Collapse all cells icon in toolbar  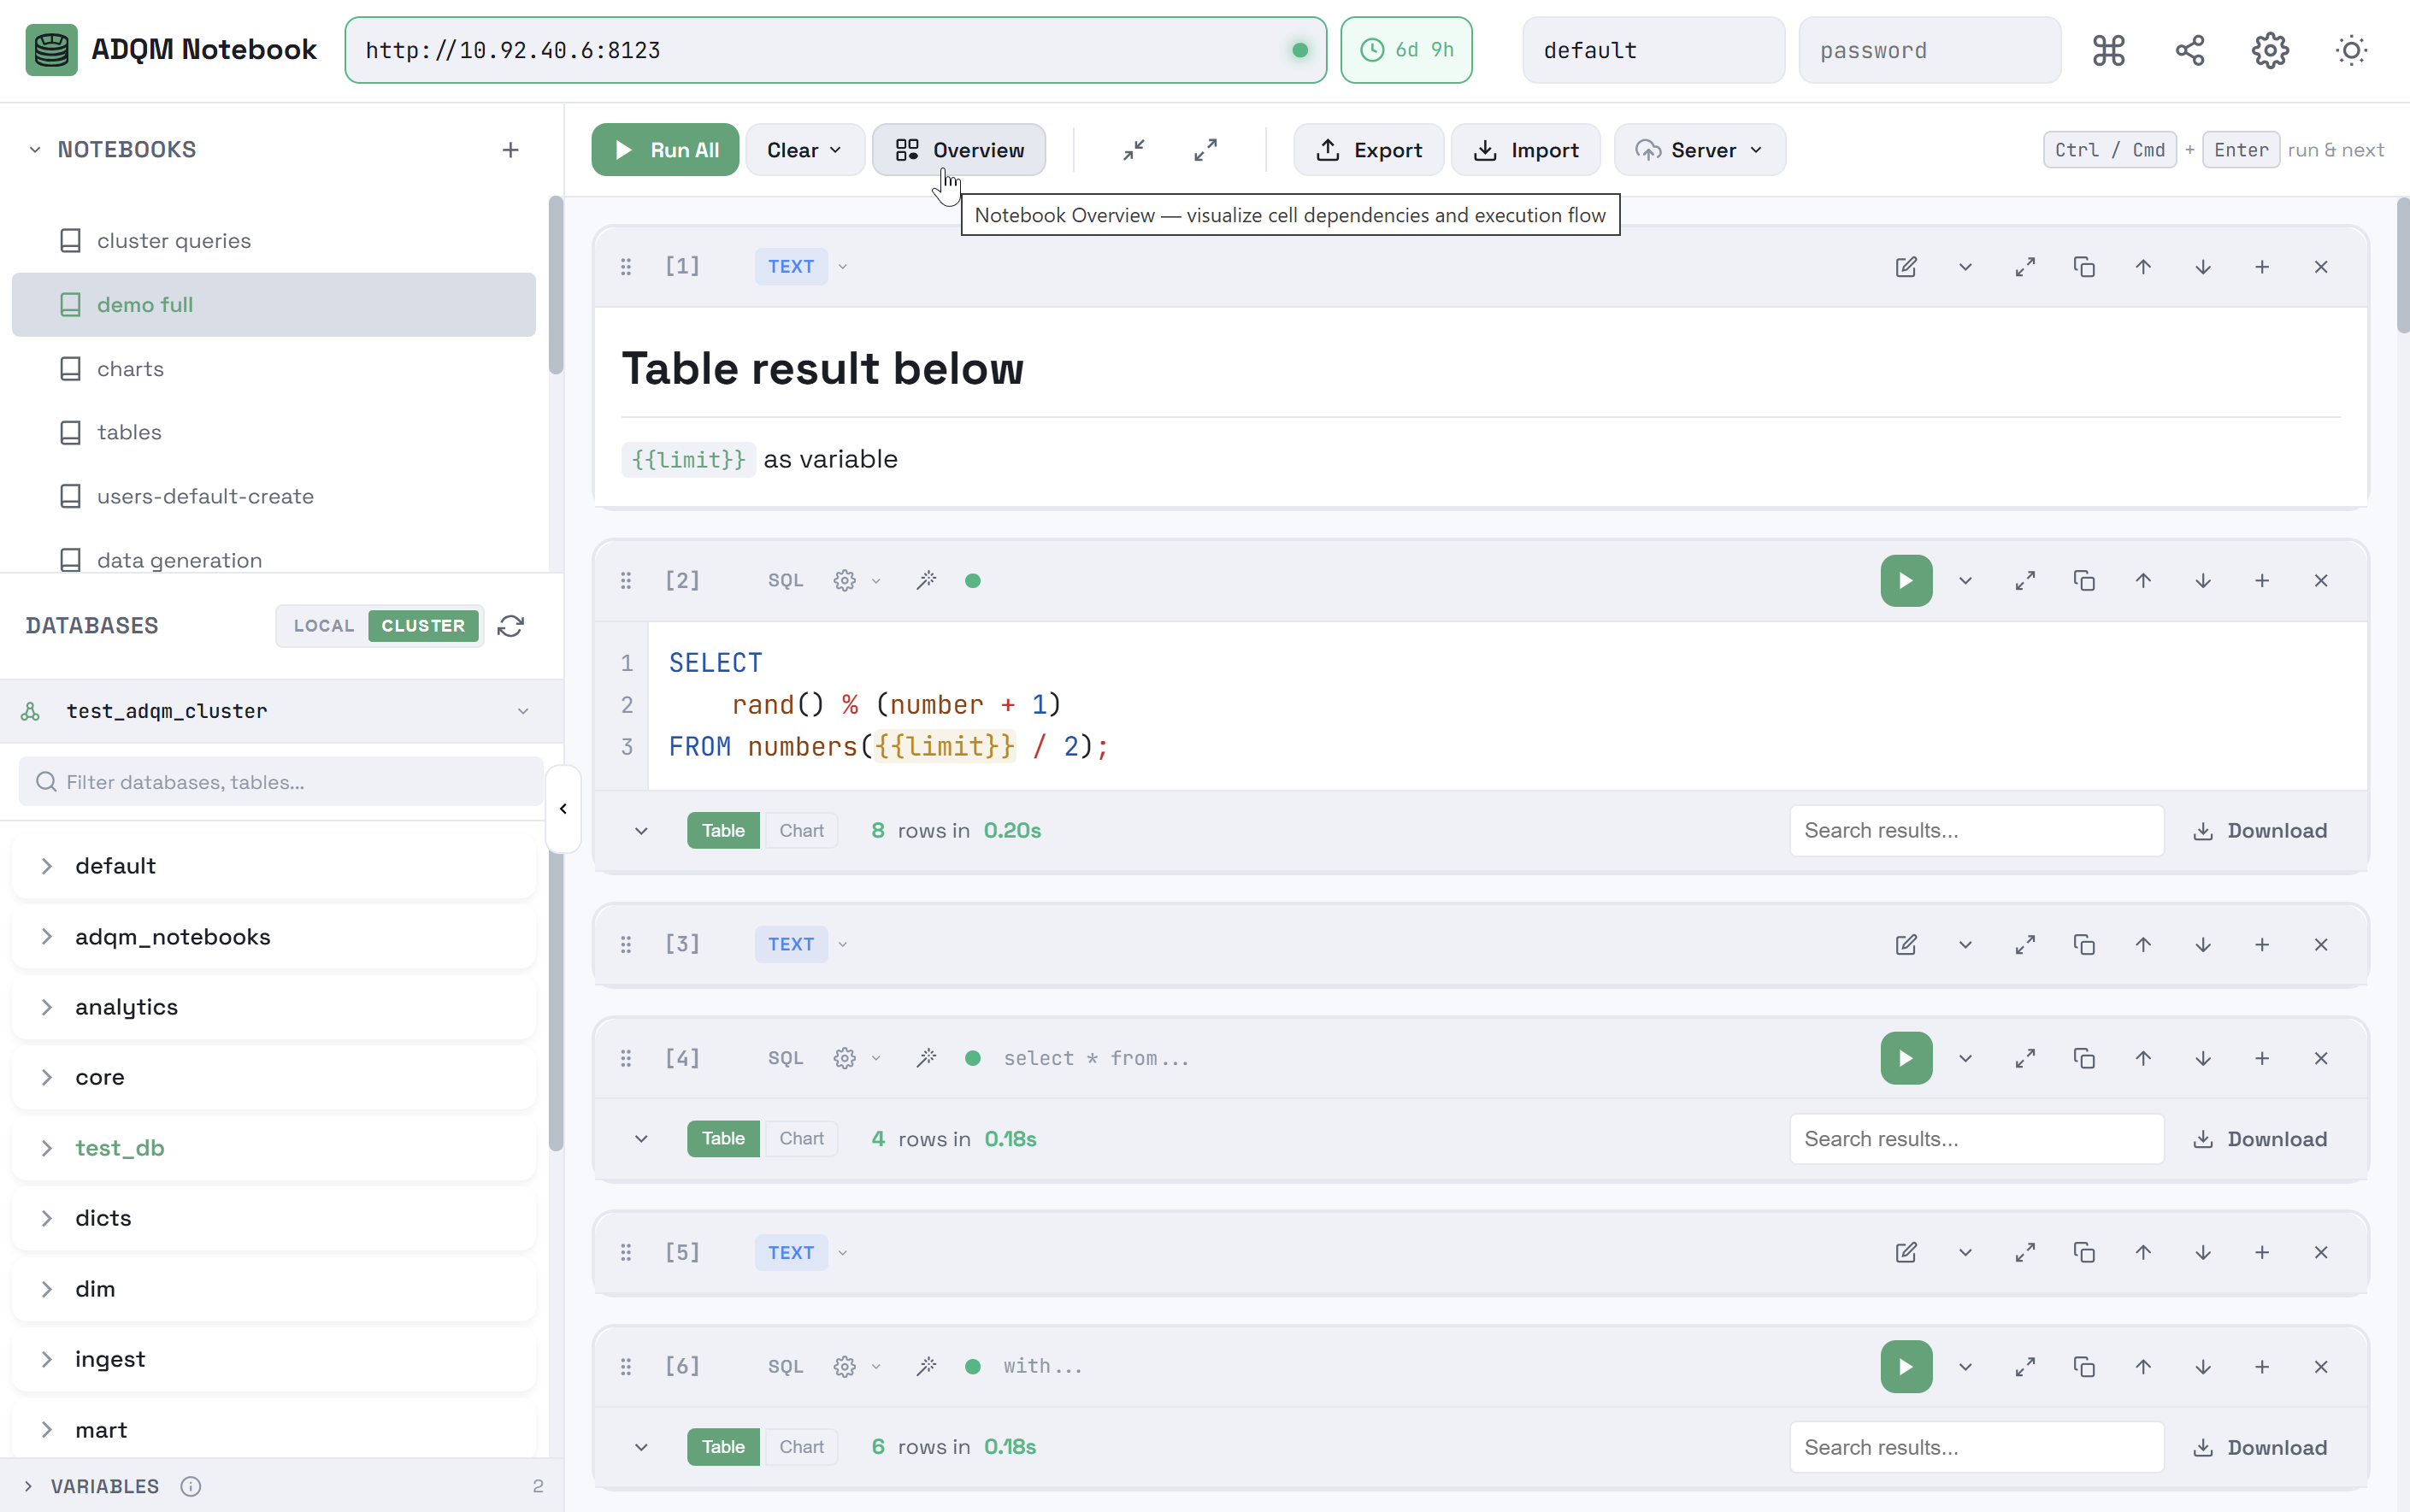coord(1133,150)
